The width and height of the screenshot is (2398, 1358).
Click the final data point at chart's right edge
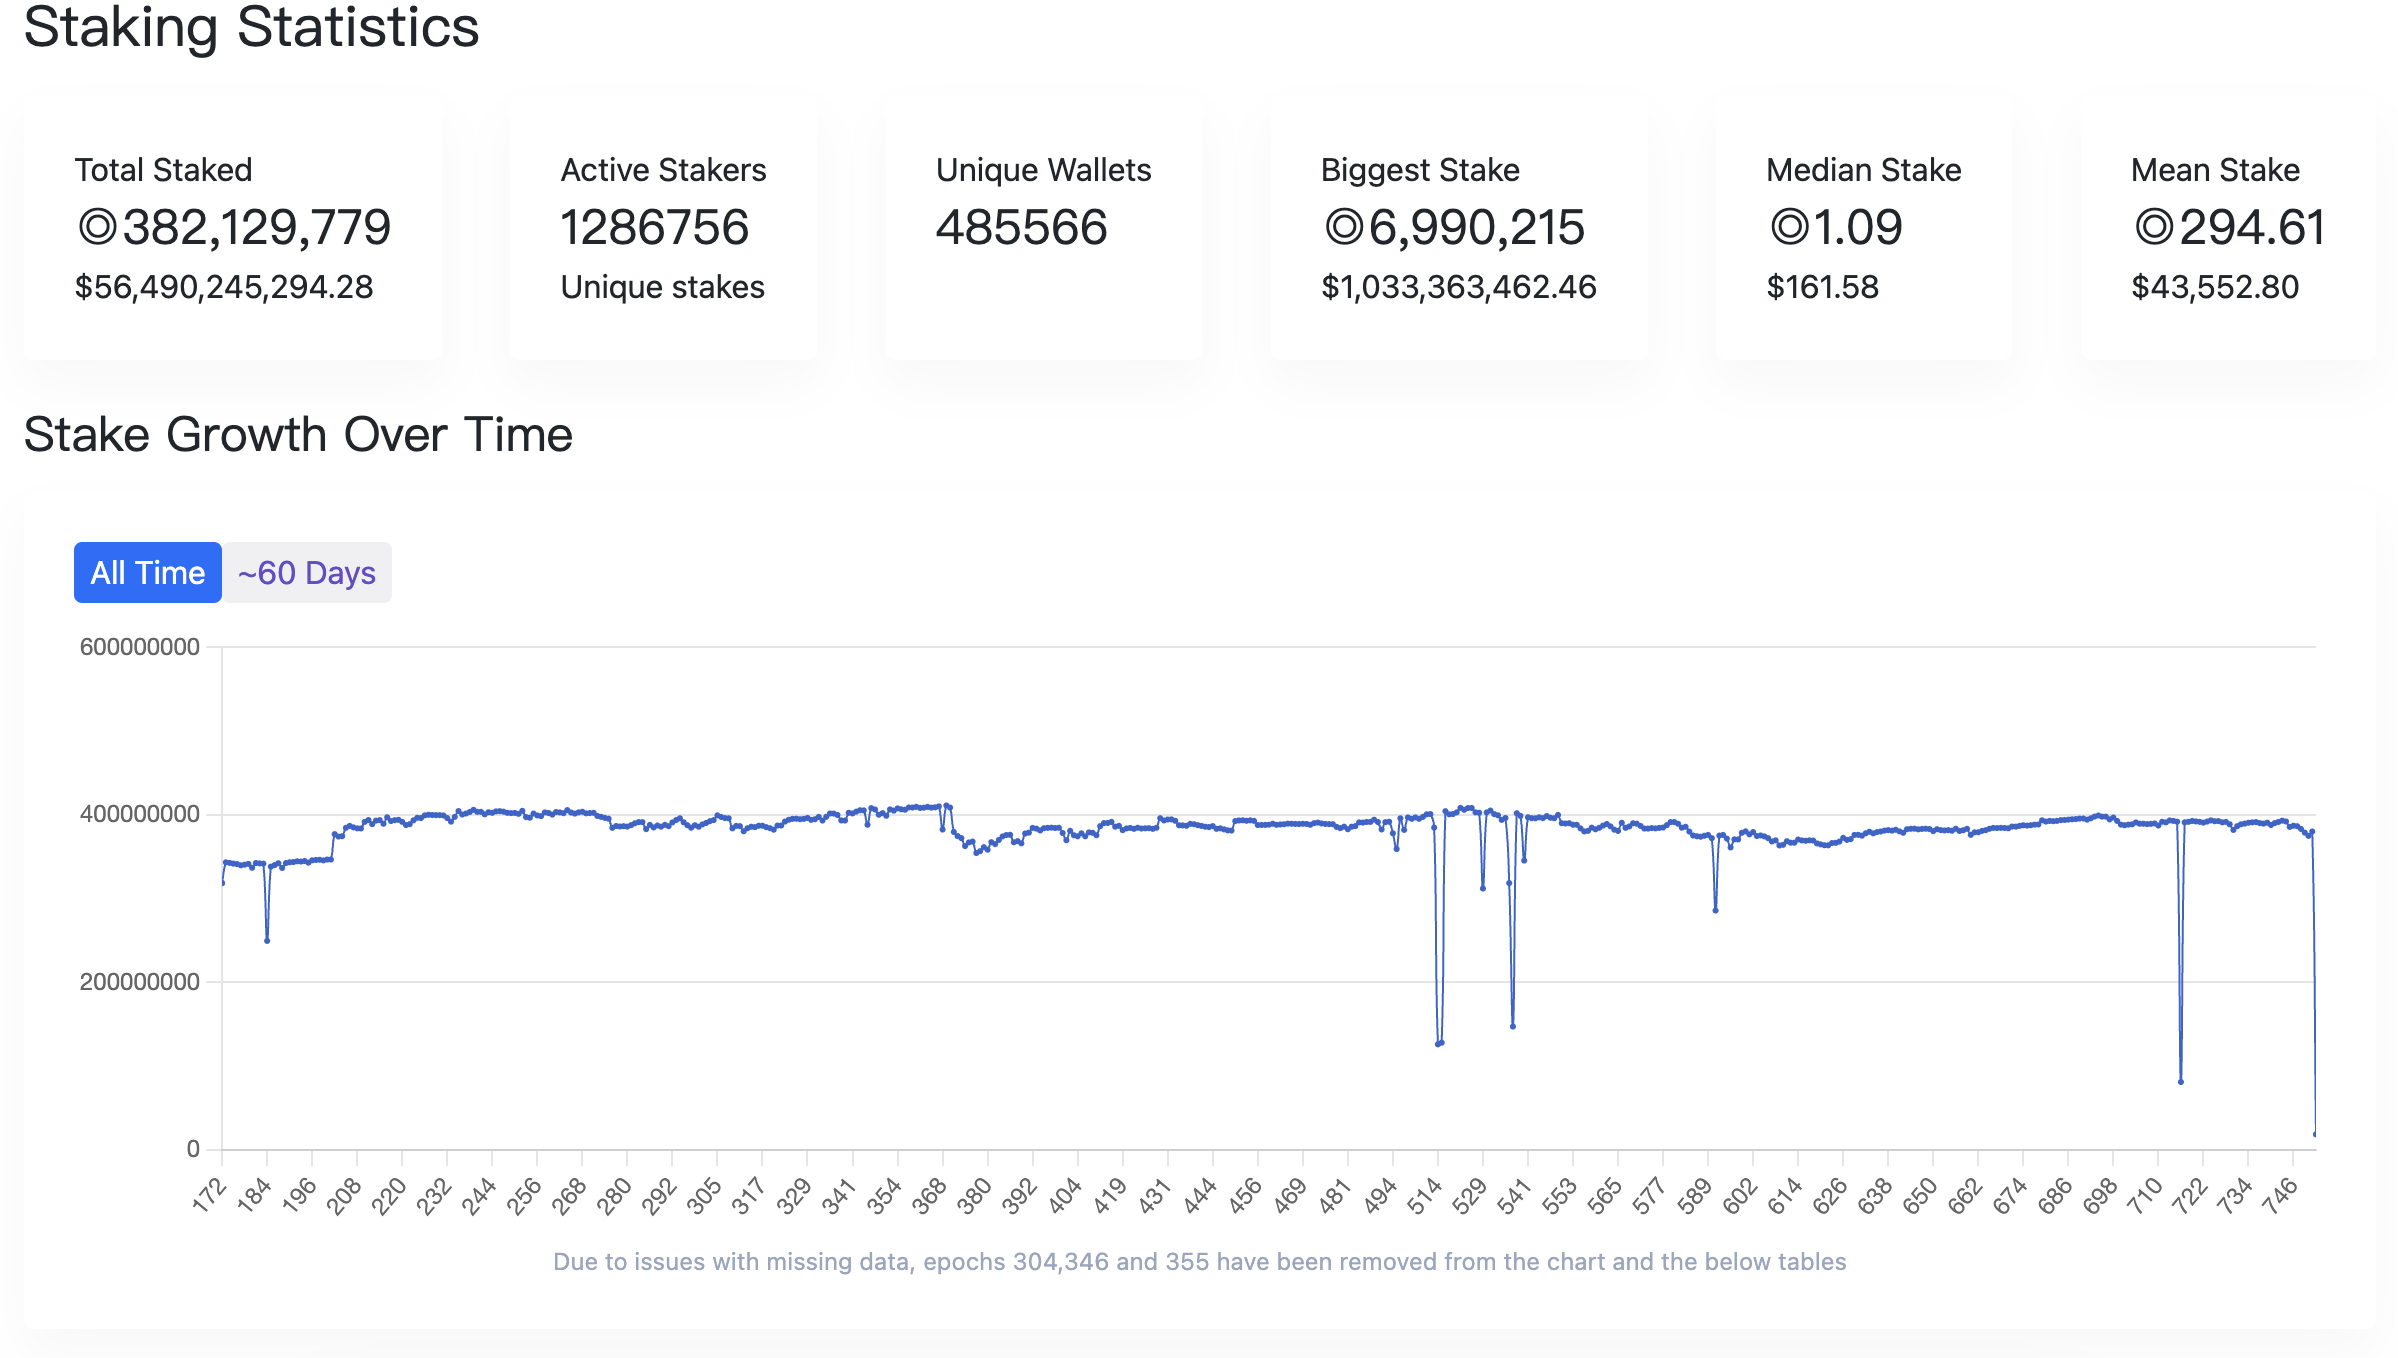(x=2315, y=1133)
